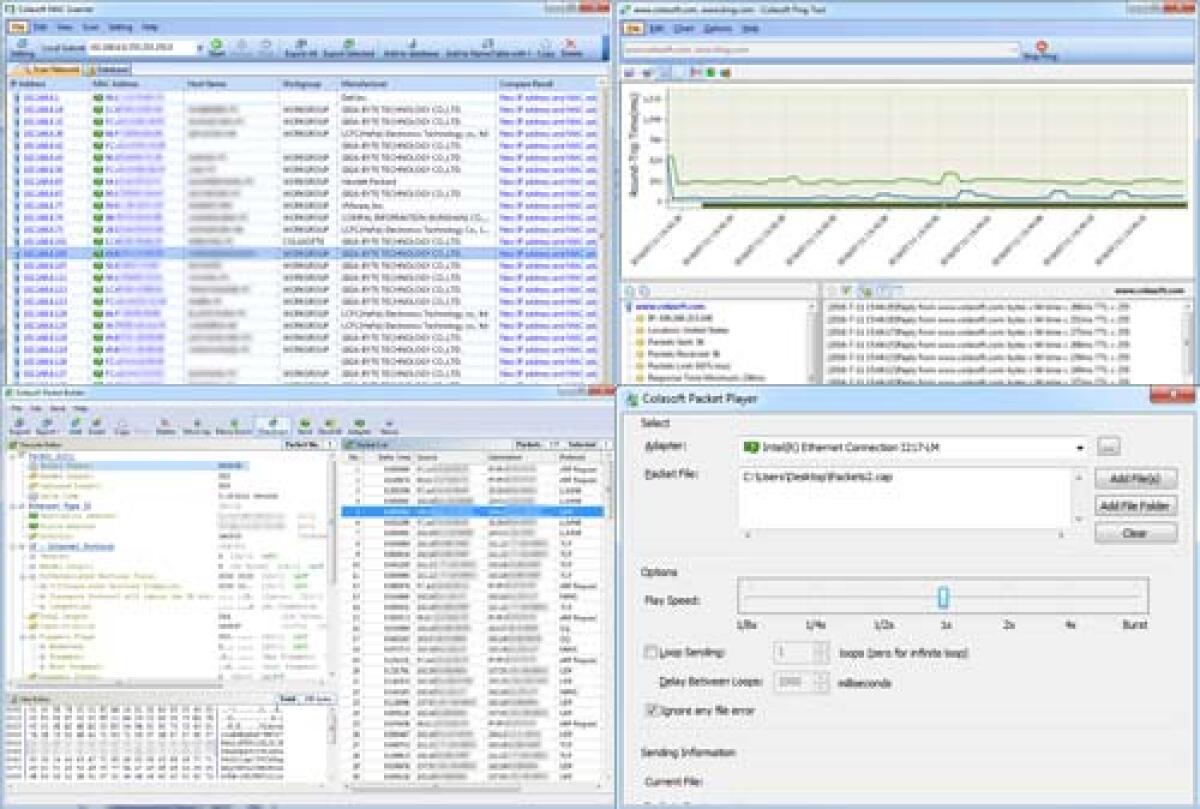Screen dimensions: 1200x809
Task: Click Export All icon in MAC Scanner
Action: tap(301, 46)
